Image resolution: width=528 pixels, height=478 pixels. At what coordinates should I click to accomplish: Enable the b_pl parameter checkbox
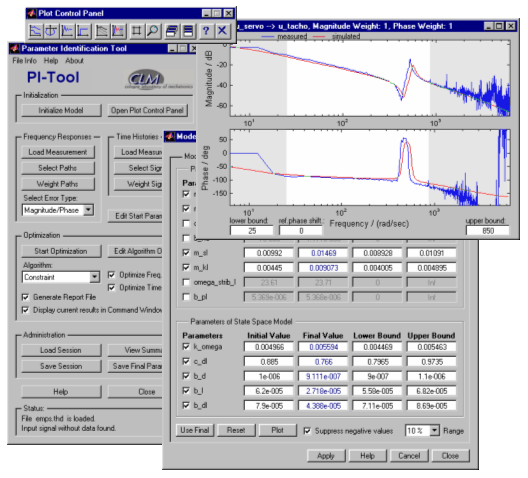[186, 297]
